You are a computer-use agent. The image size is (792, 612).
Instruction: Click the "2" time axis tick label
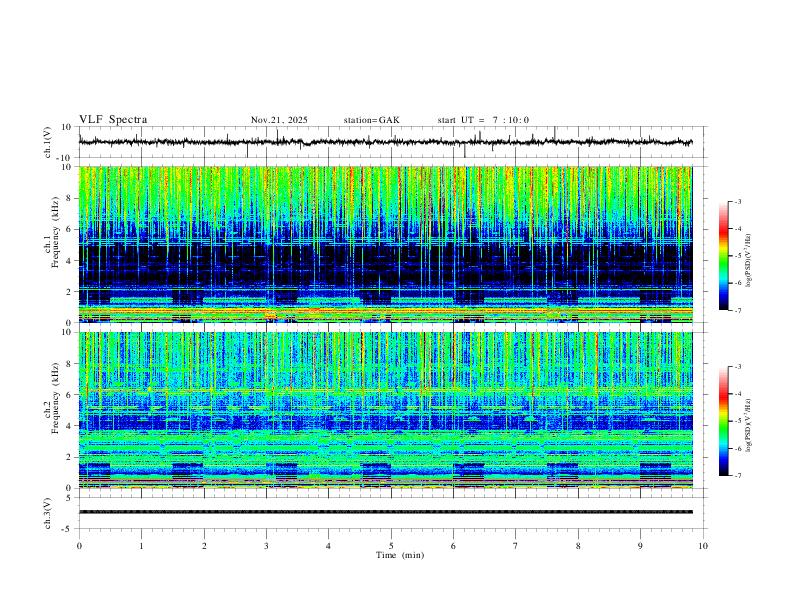204,546
